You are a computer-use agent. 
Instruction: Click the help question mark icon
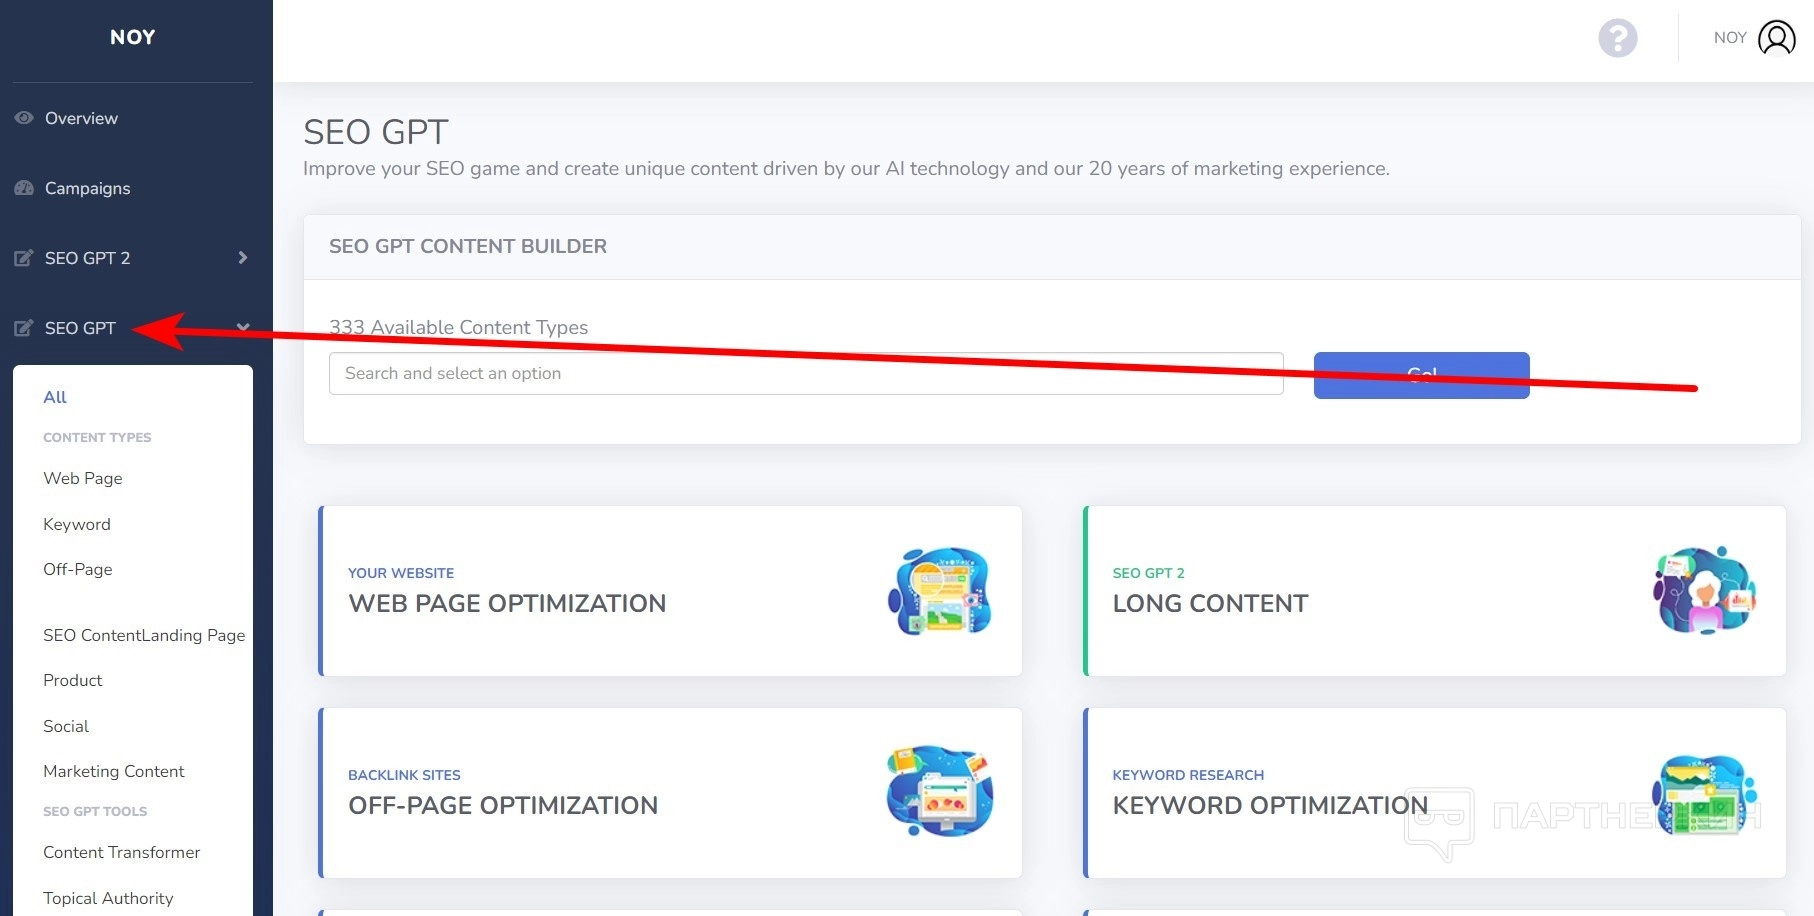1617,38
